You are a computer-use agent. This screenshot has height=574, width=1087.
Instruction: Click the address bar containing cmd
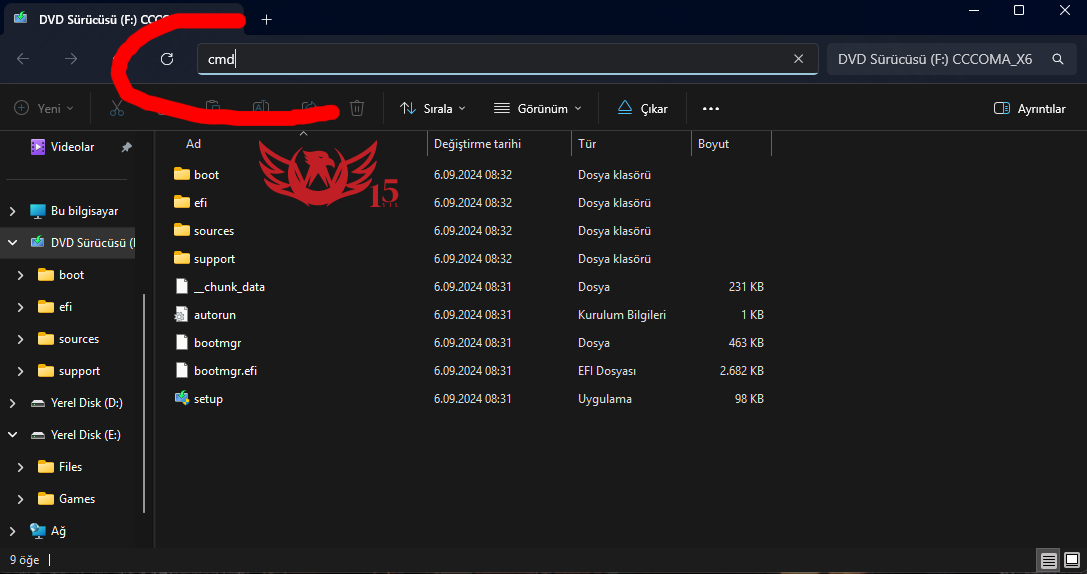pos(490,59)
